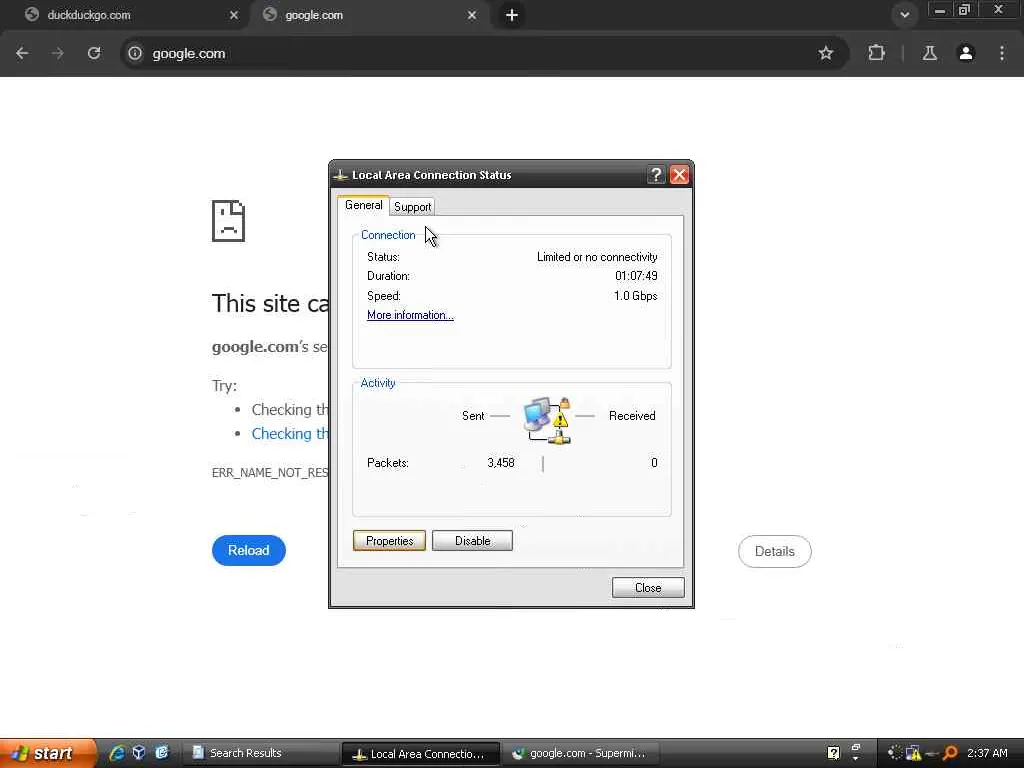Reload the google.com error page

[x=249, y=551]
